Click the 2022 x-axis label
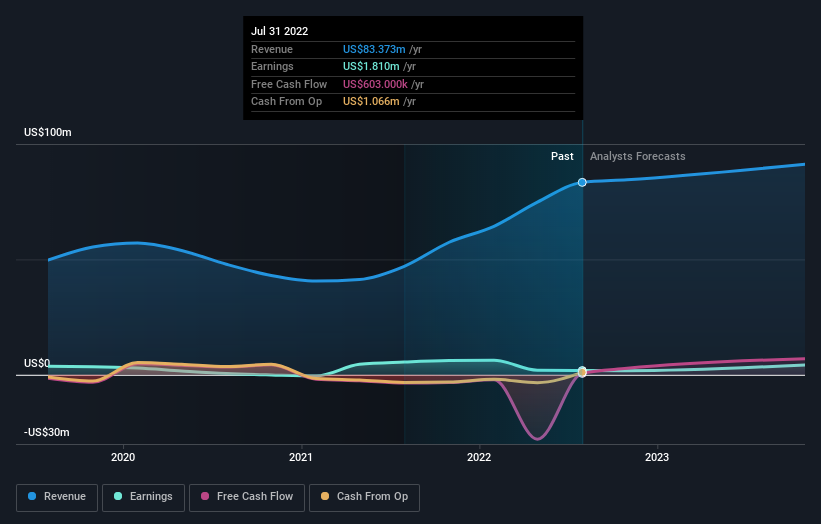Viewport: 821px width, 524px height. coord(479,457)
